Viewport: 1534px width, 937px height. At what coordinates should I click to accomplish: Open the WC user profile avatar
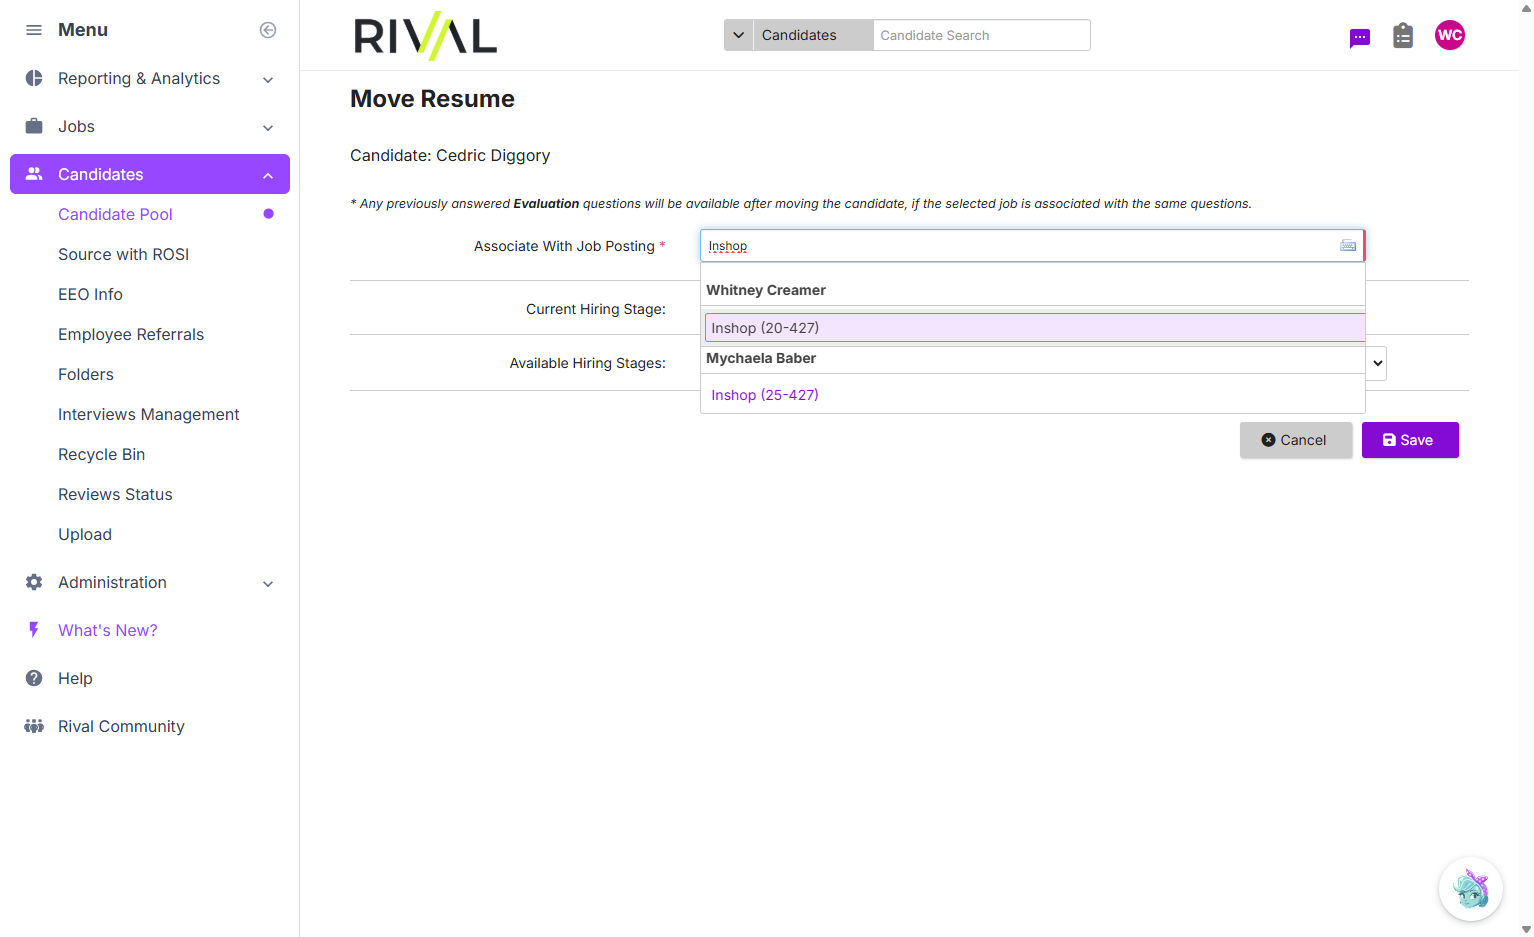[1450, 35]
